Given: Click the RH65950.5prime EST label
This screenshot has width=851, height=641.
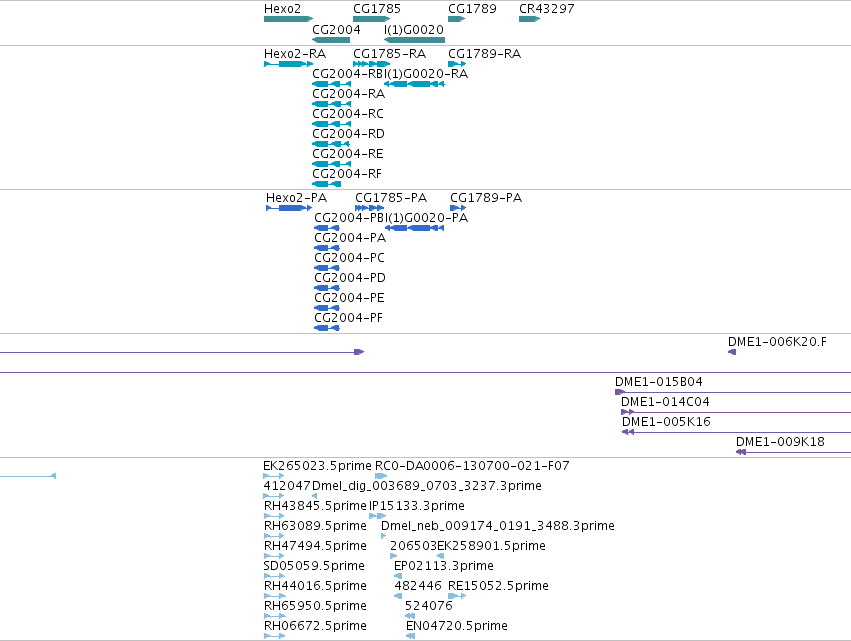Looking at the screenshot, I should pyautogui.click(x=315, y=607).
